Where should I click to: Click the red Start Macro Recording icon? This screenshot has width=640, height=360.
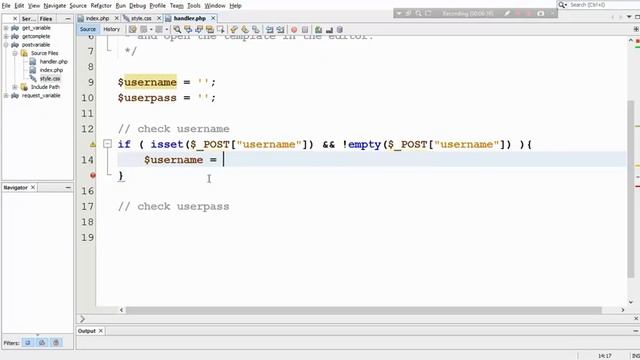294,29
